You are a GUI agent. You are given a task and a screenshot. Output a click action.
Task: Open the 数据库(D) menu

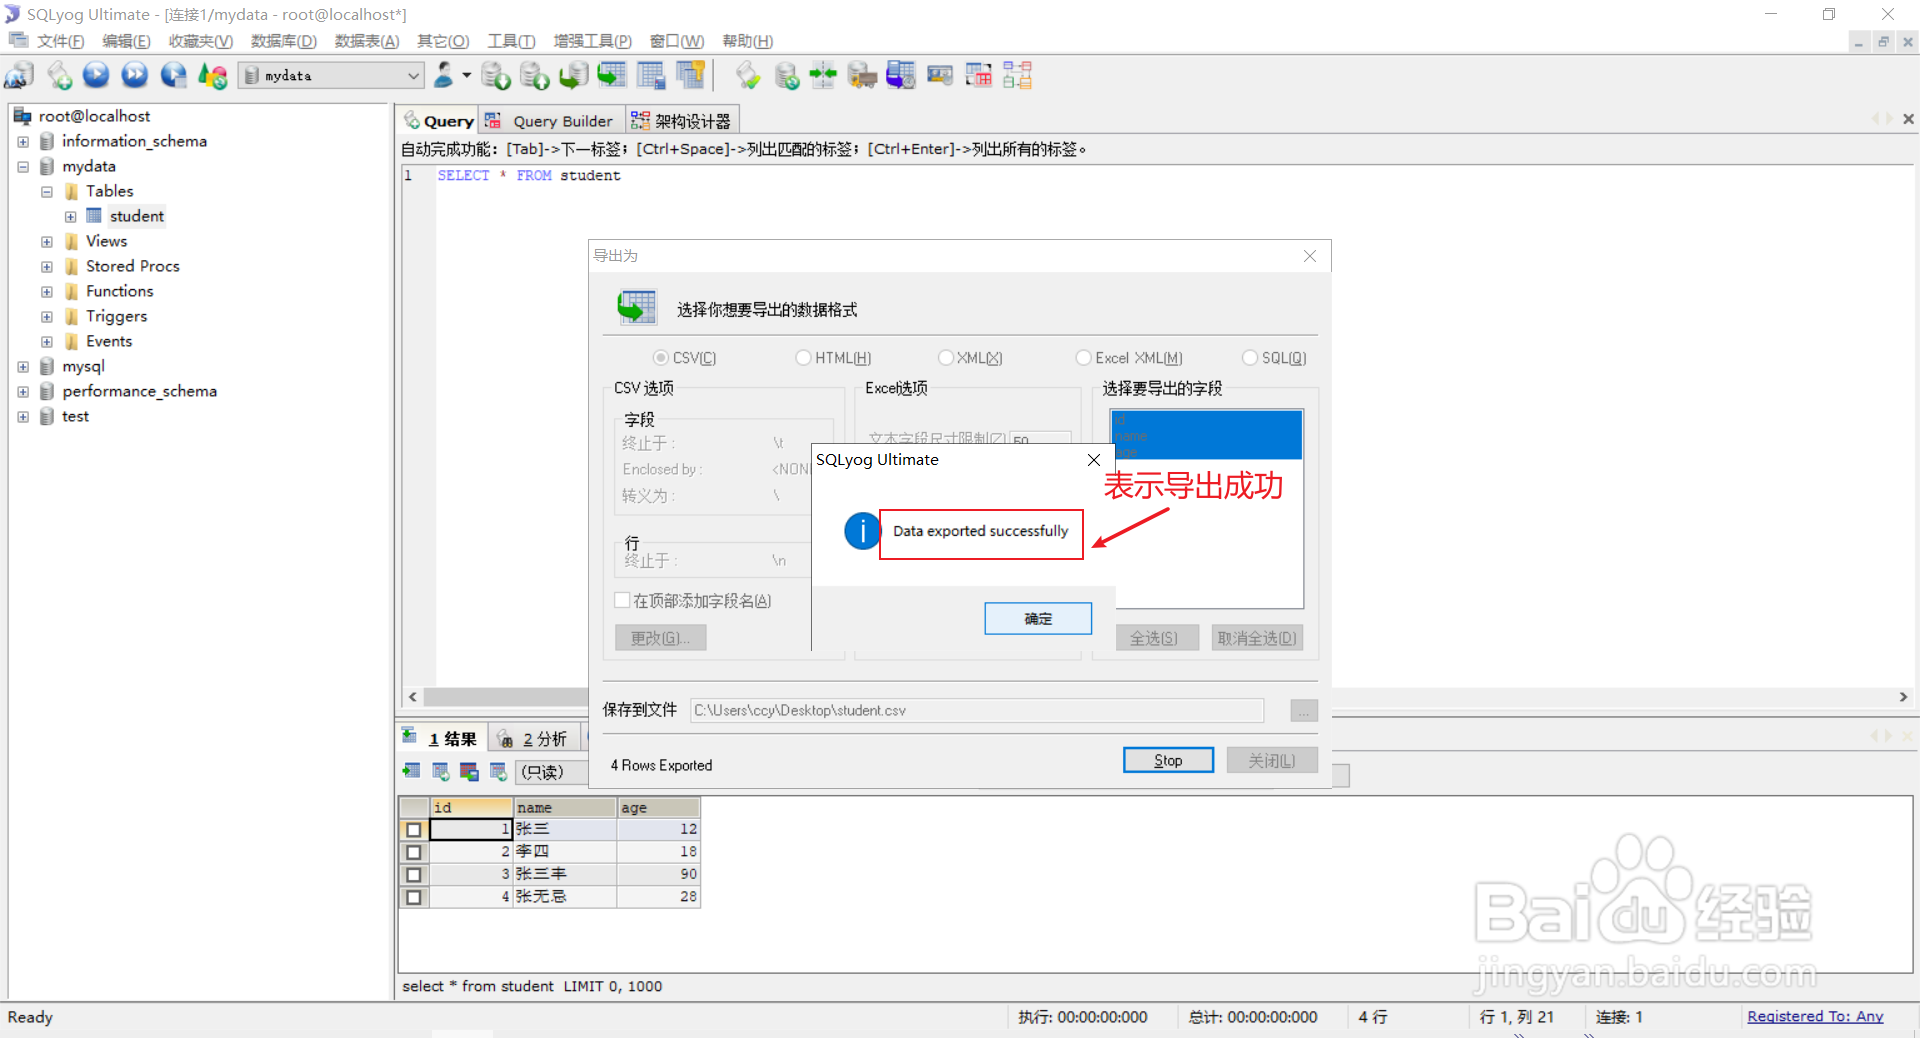[x=283, y=41]
